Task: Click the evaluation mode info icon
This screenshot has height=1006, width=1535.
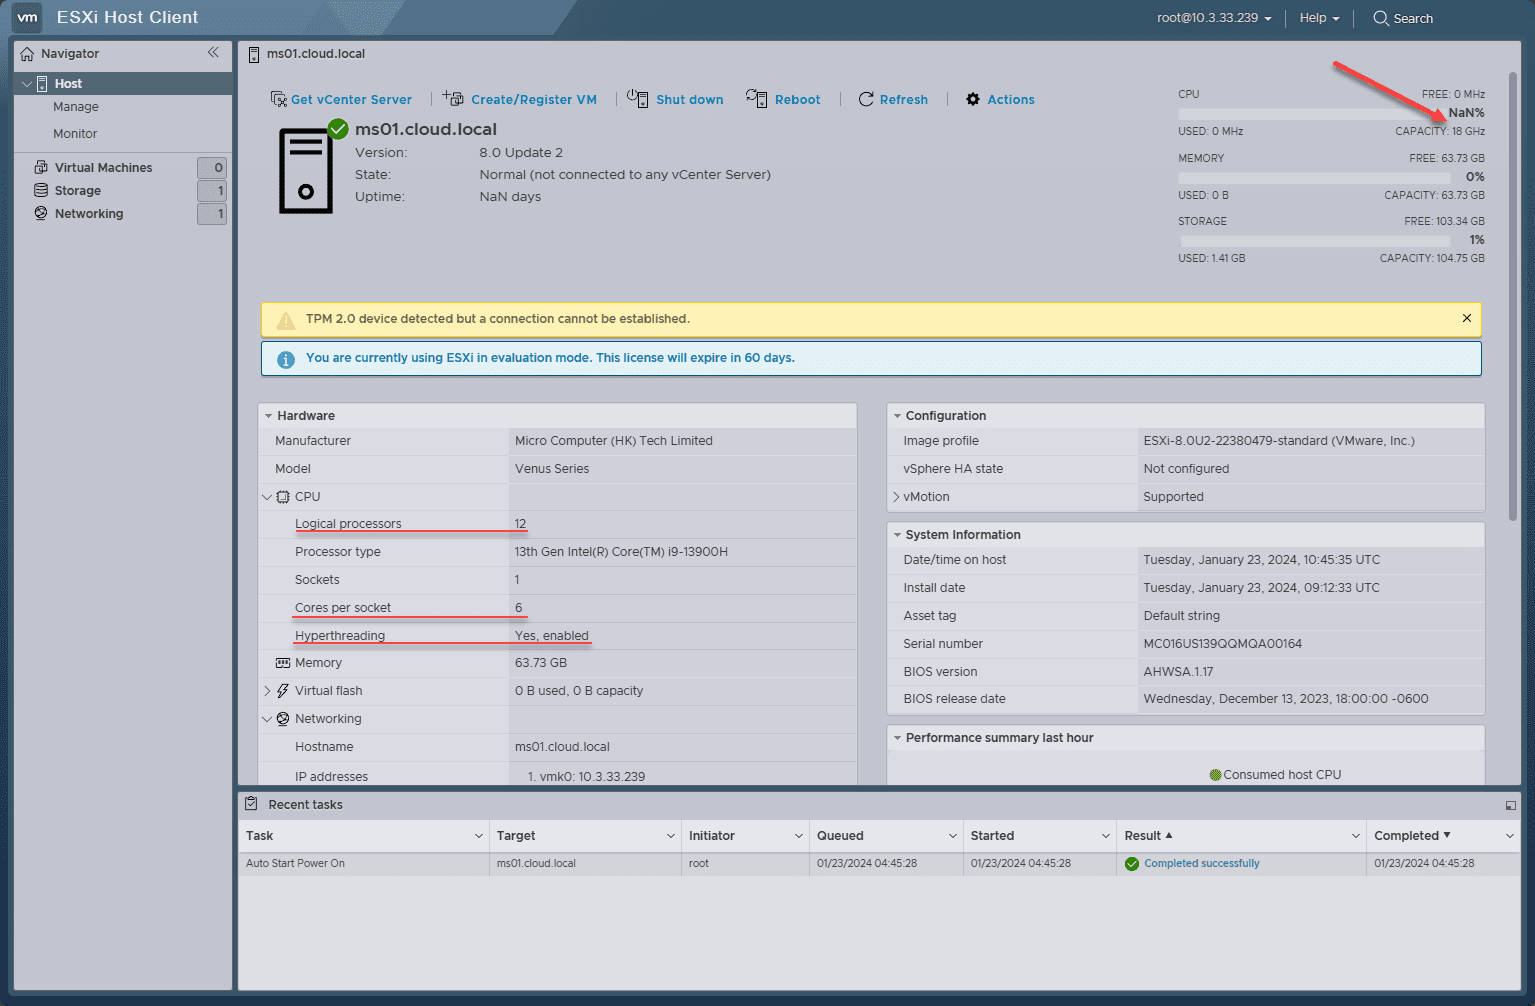Action: coord(286,359)
